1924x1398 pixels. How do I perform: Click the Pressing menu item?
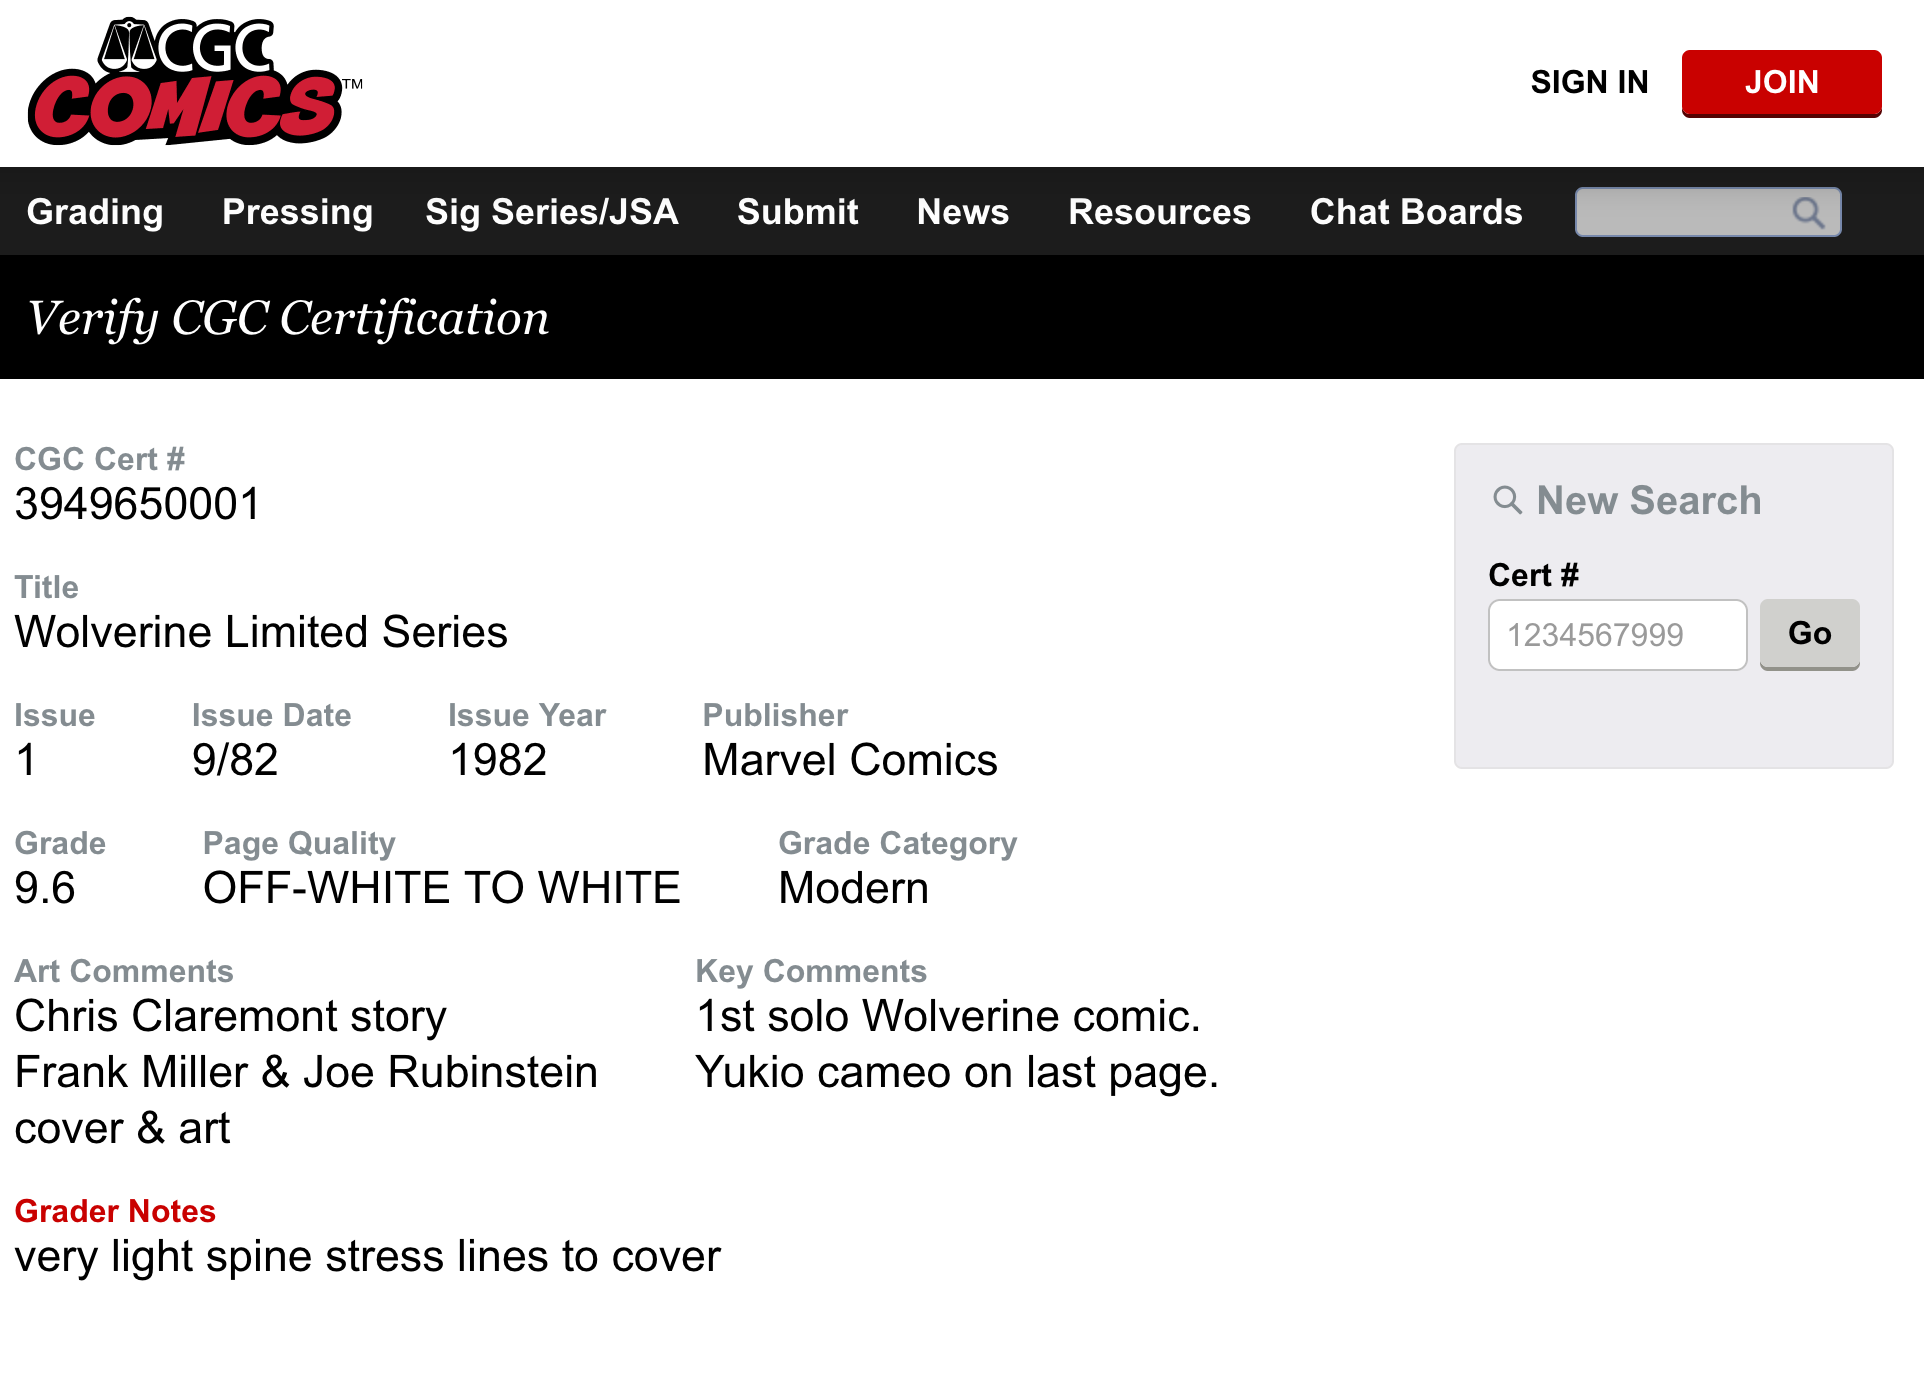click(x=297, y=211)
